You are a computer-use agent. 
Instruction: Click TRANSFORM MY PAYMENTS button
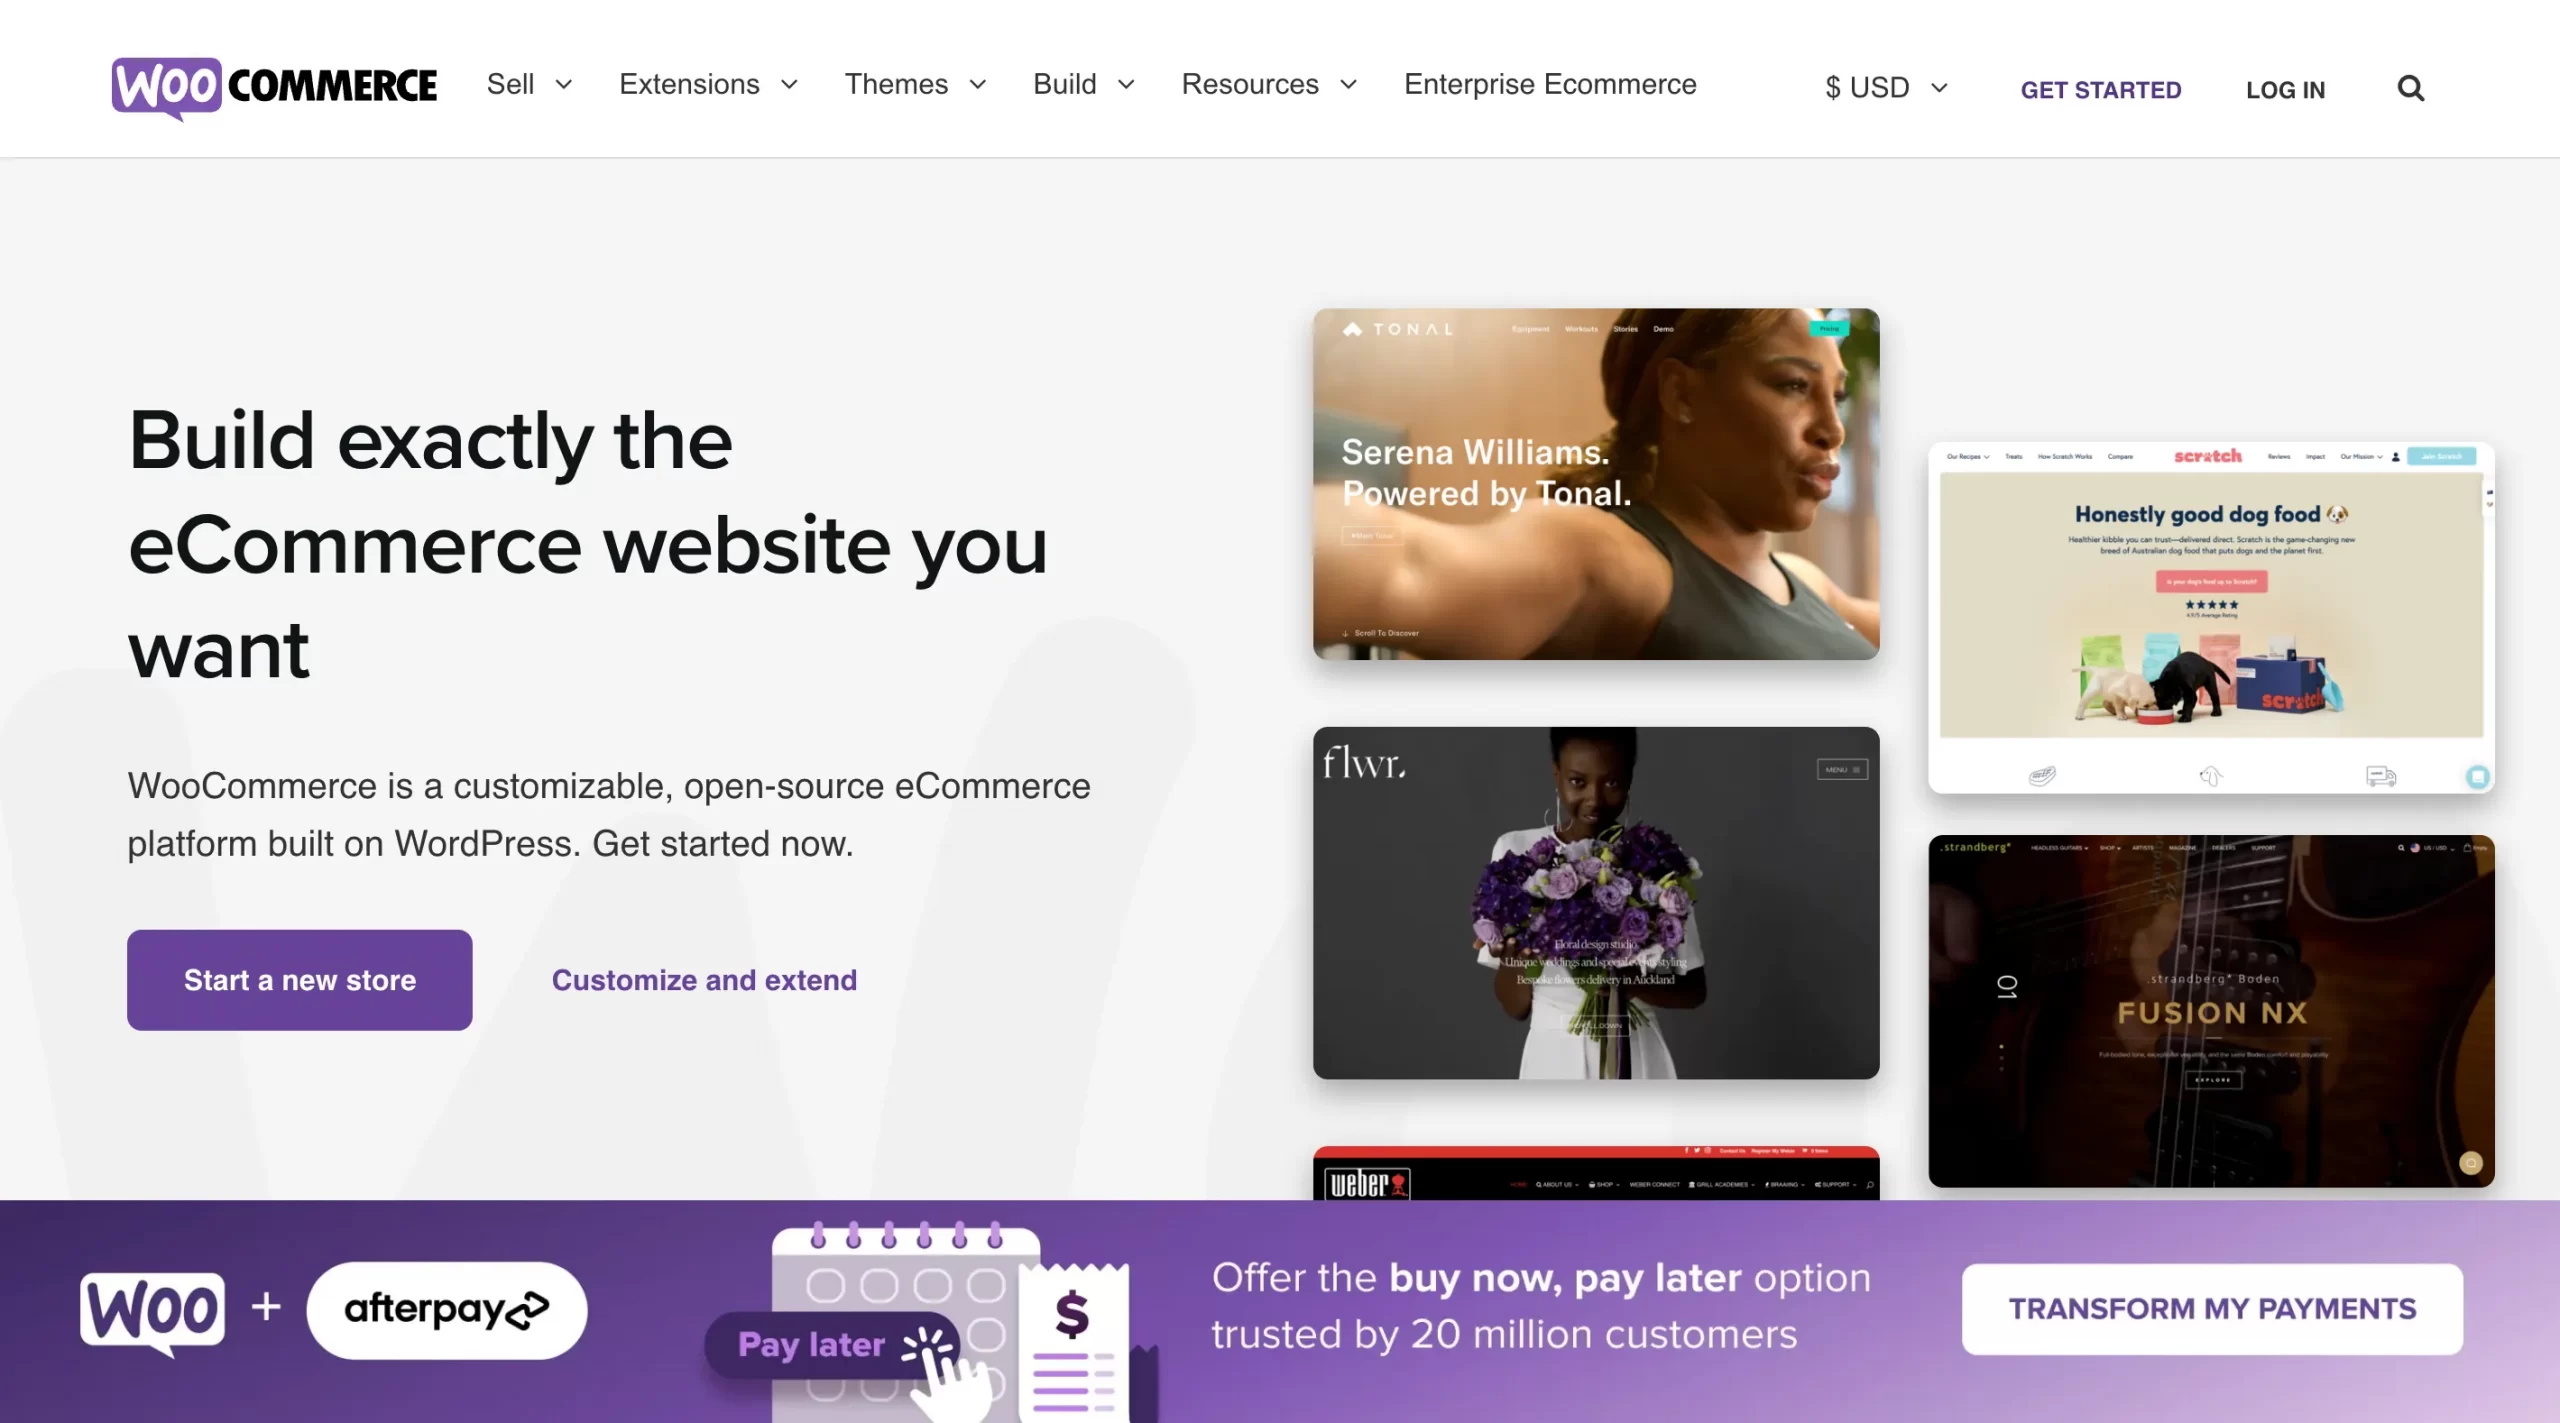[2213, 1309]
